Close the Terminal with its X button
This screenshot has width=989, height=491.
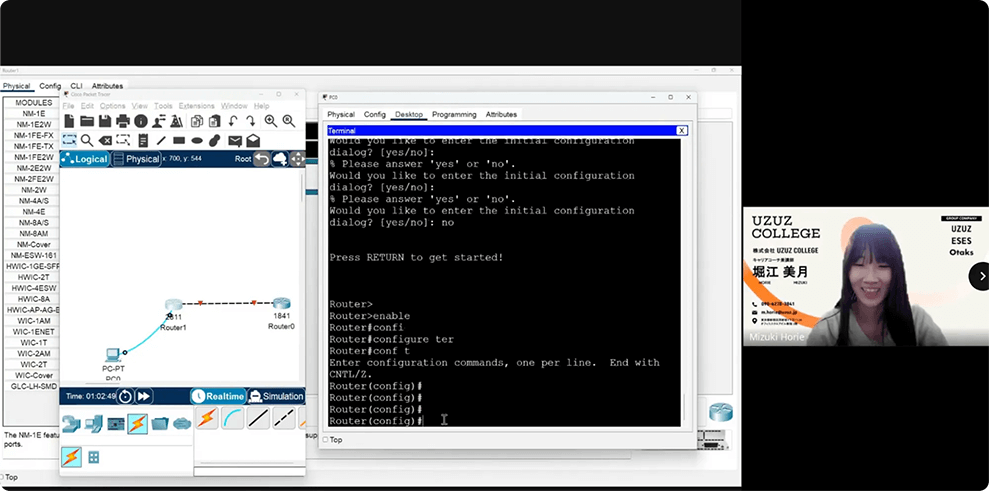click(681, 131)
